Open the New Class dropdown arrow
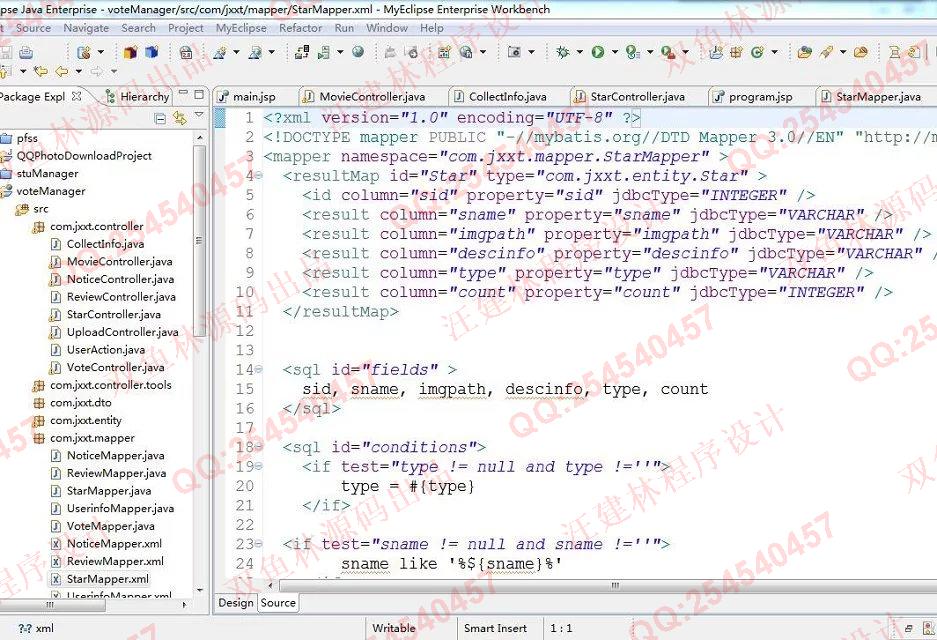 click(774, 53)
